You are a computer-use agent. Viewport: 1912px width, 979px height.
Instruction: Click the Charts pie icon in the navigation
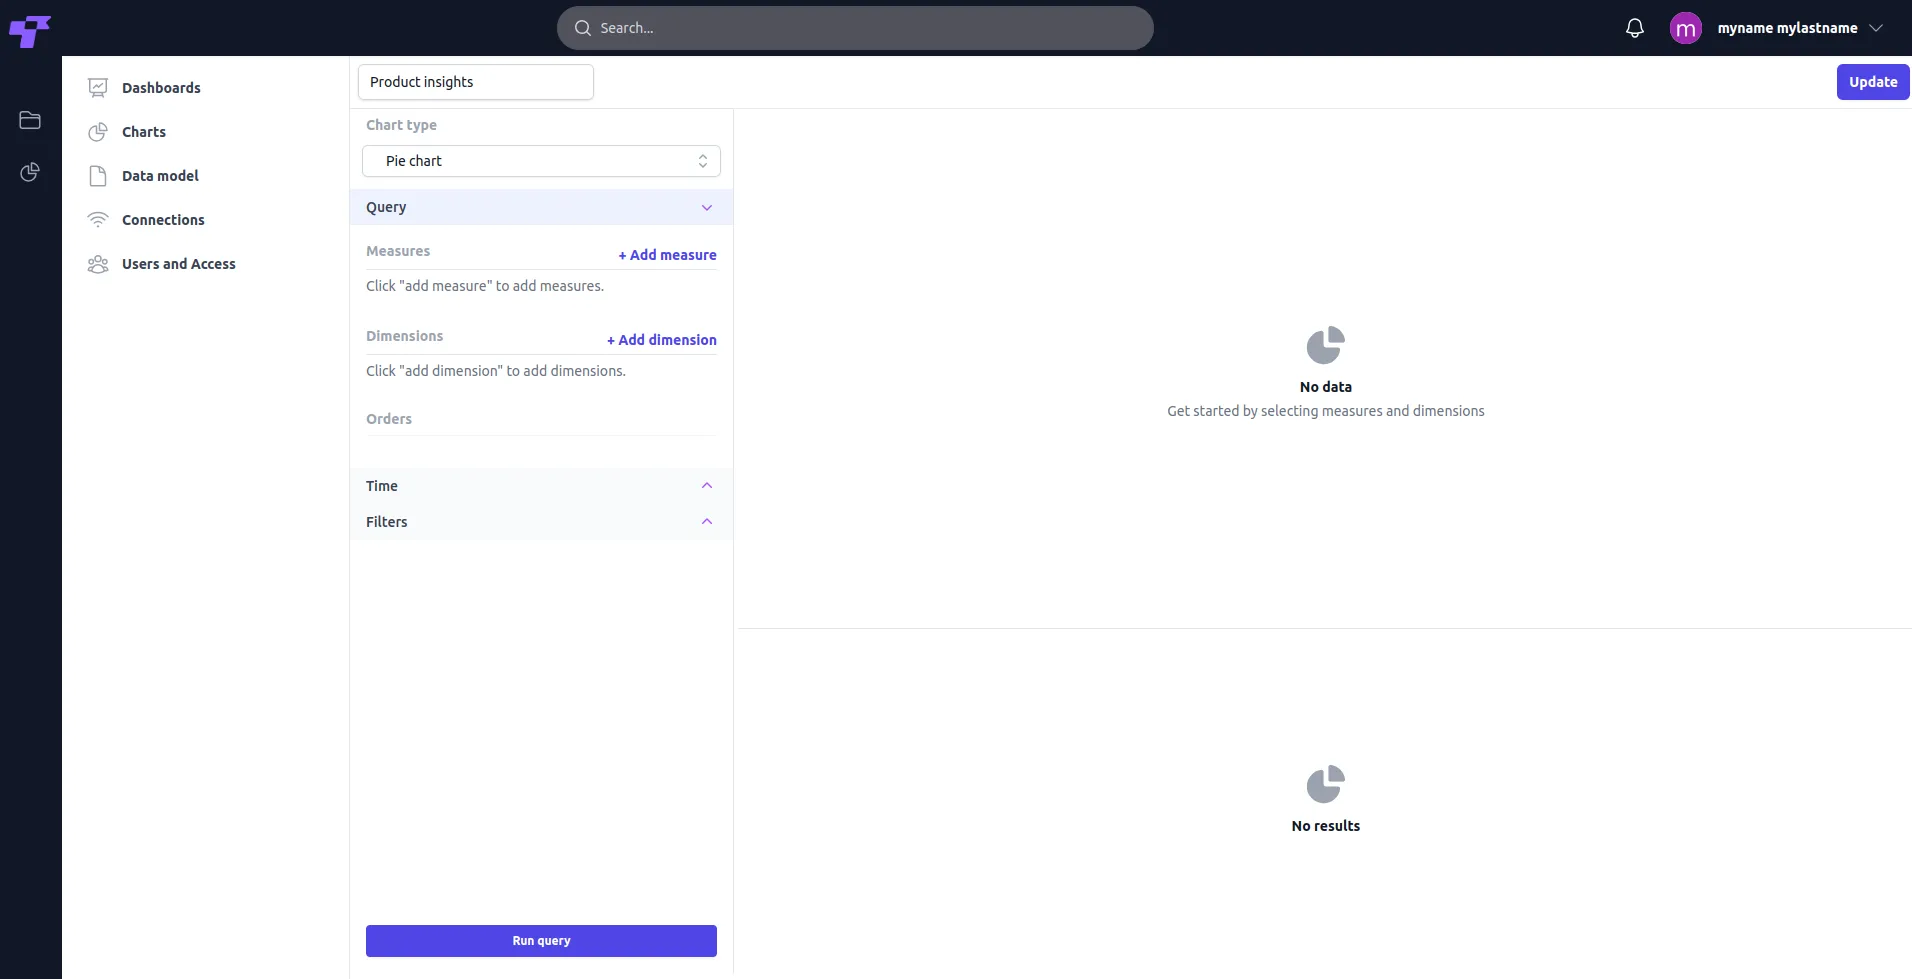98,132
